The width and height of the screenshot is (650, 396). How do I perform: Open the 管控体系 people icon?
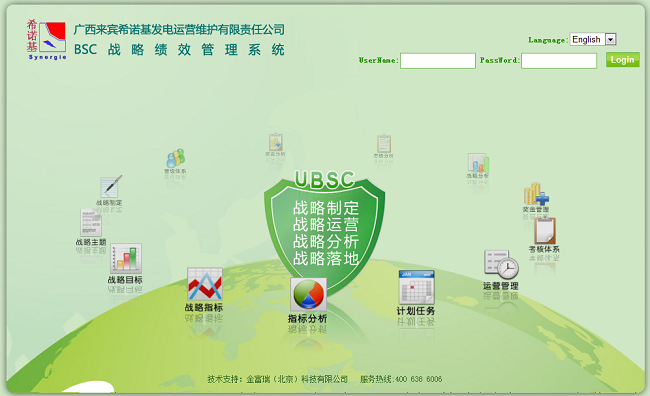[175, 158]
